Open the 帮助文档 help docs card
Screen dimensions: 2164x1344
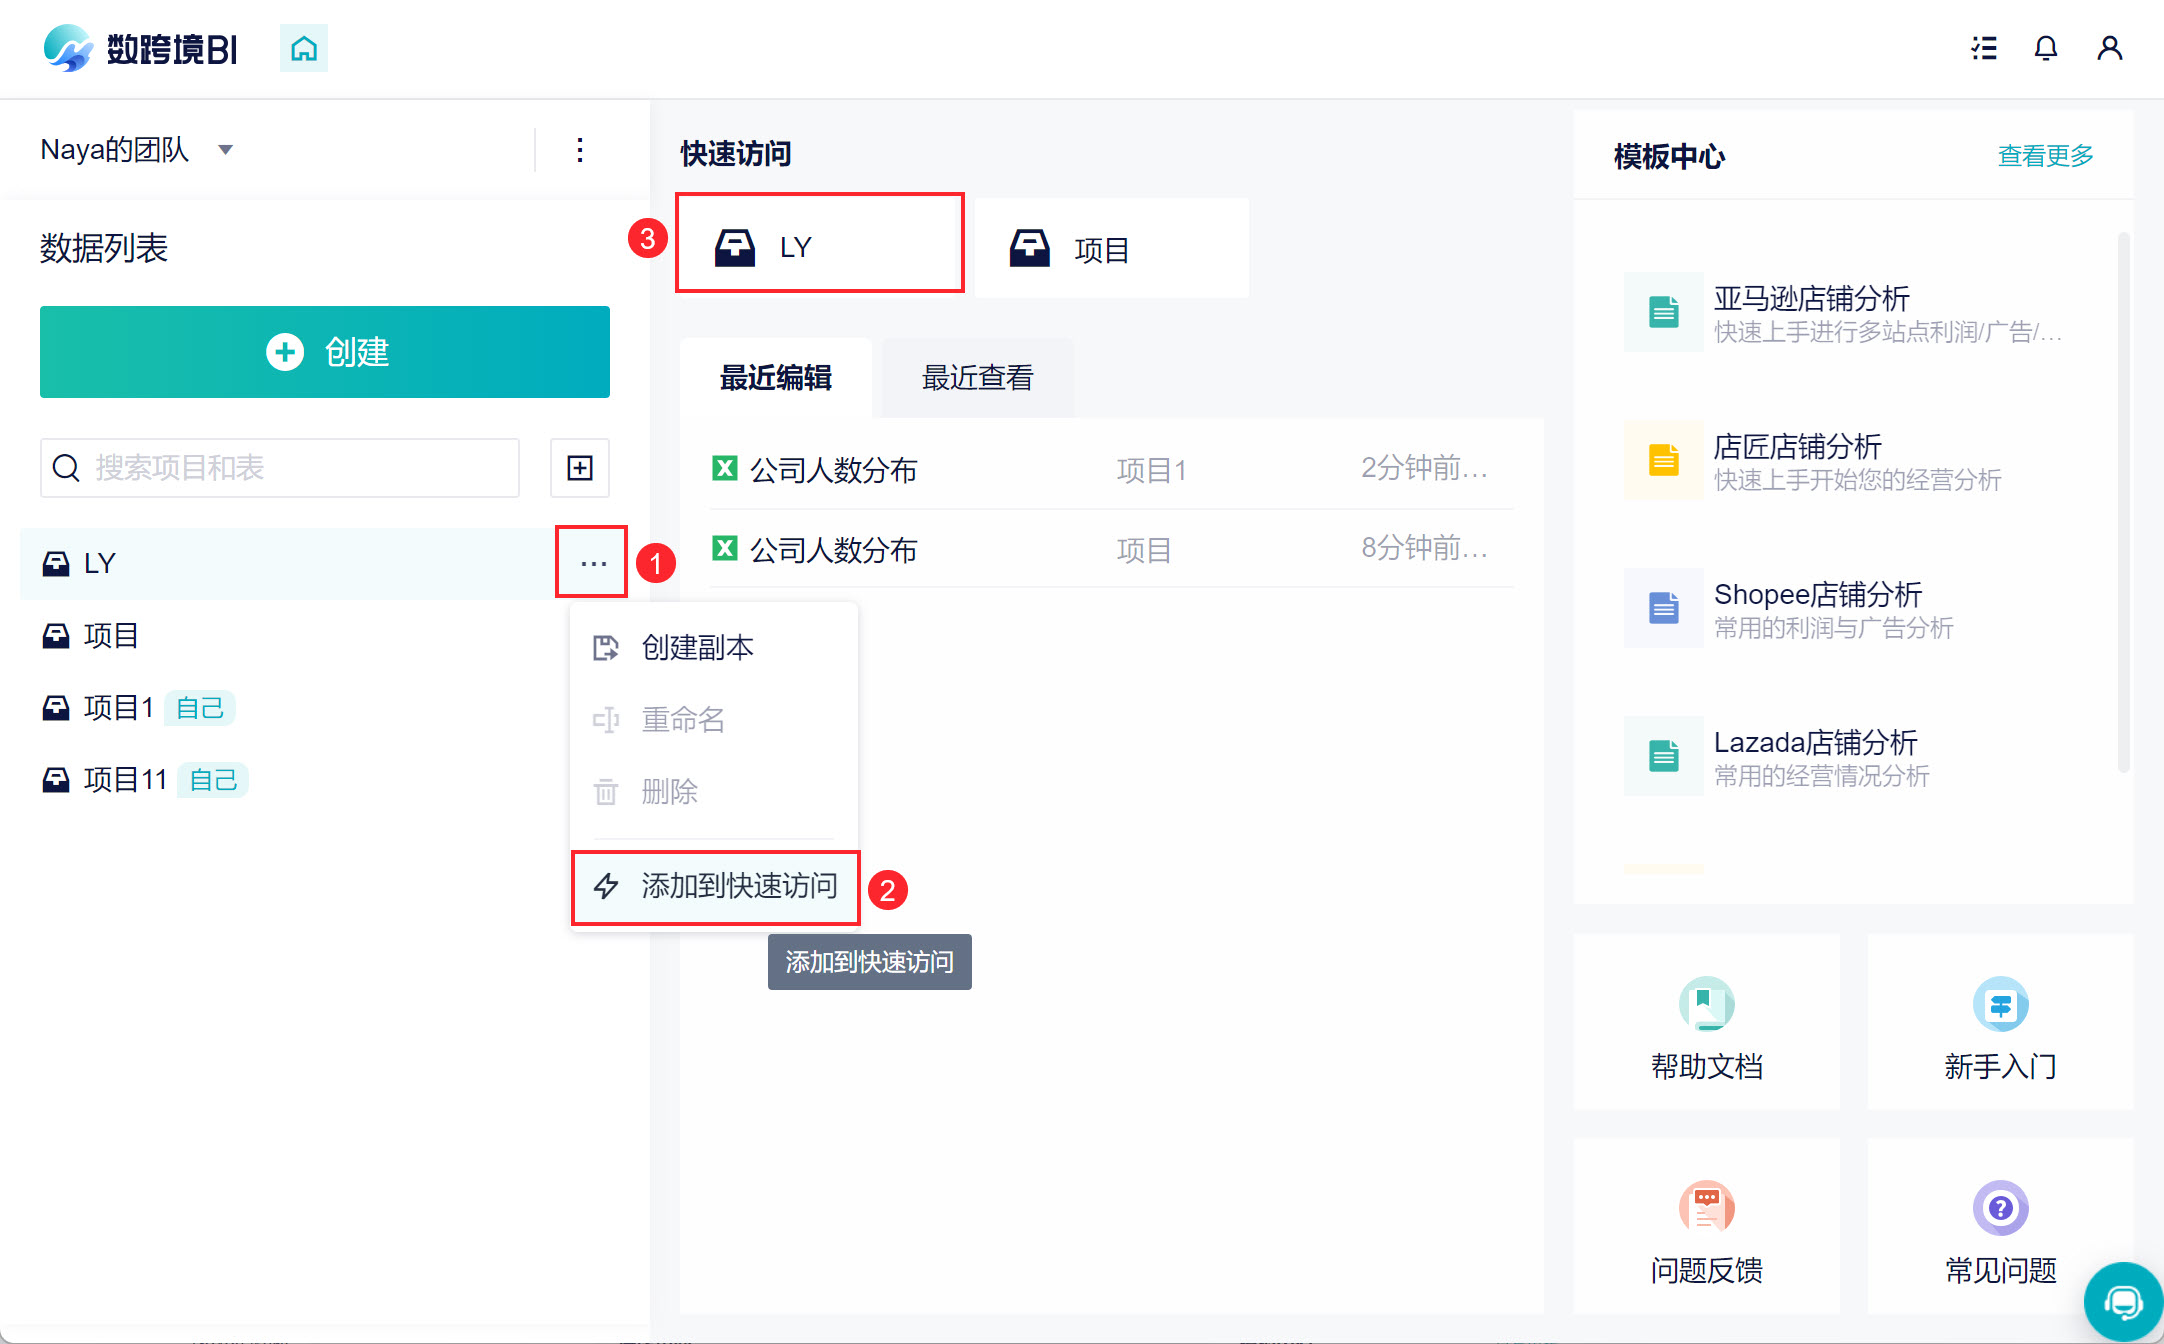click(1706, 1024)
